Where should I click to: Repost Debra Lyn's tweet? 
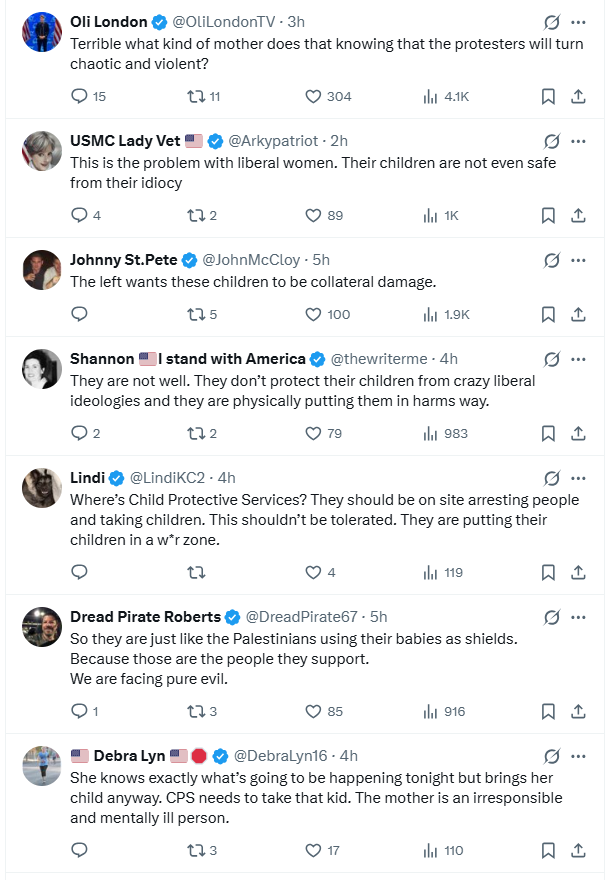coord(198,850)
